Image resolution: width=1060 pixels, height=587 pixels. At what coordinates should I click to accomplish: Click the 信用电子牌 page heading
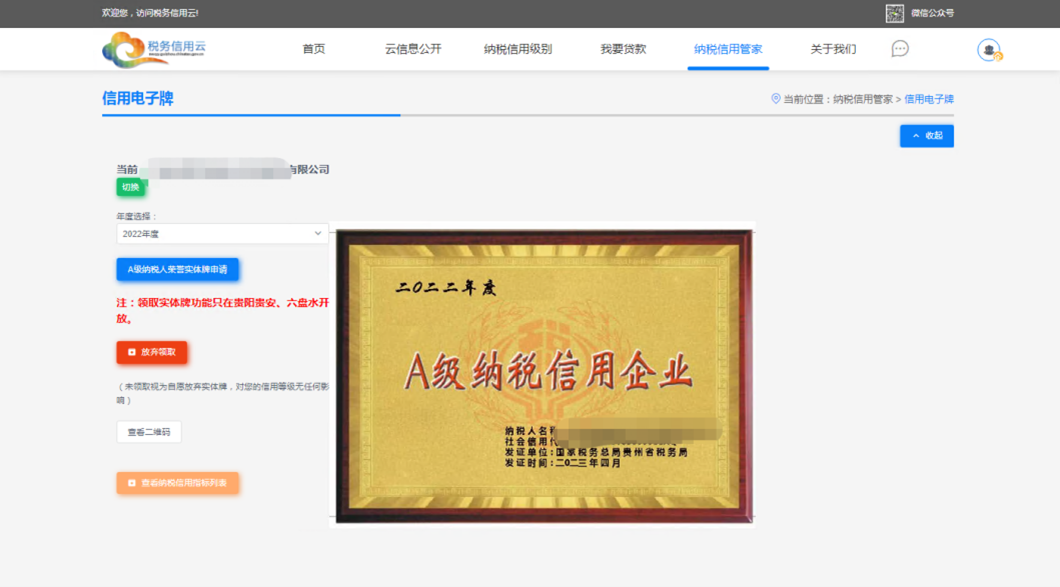[x=138, y=98]
